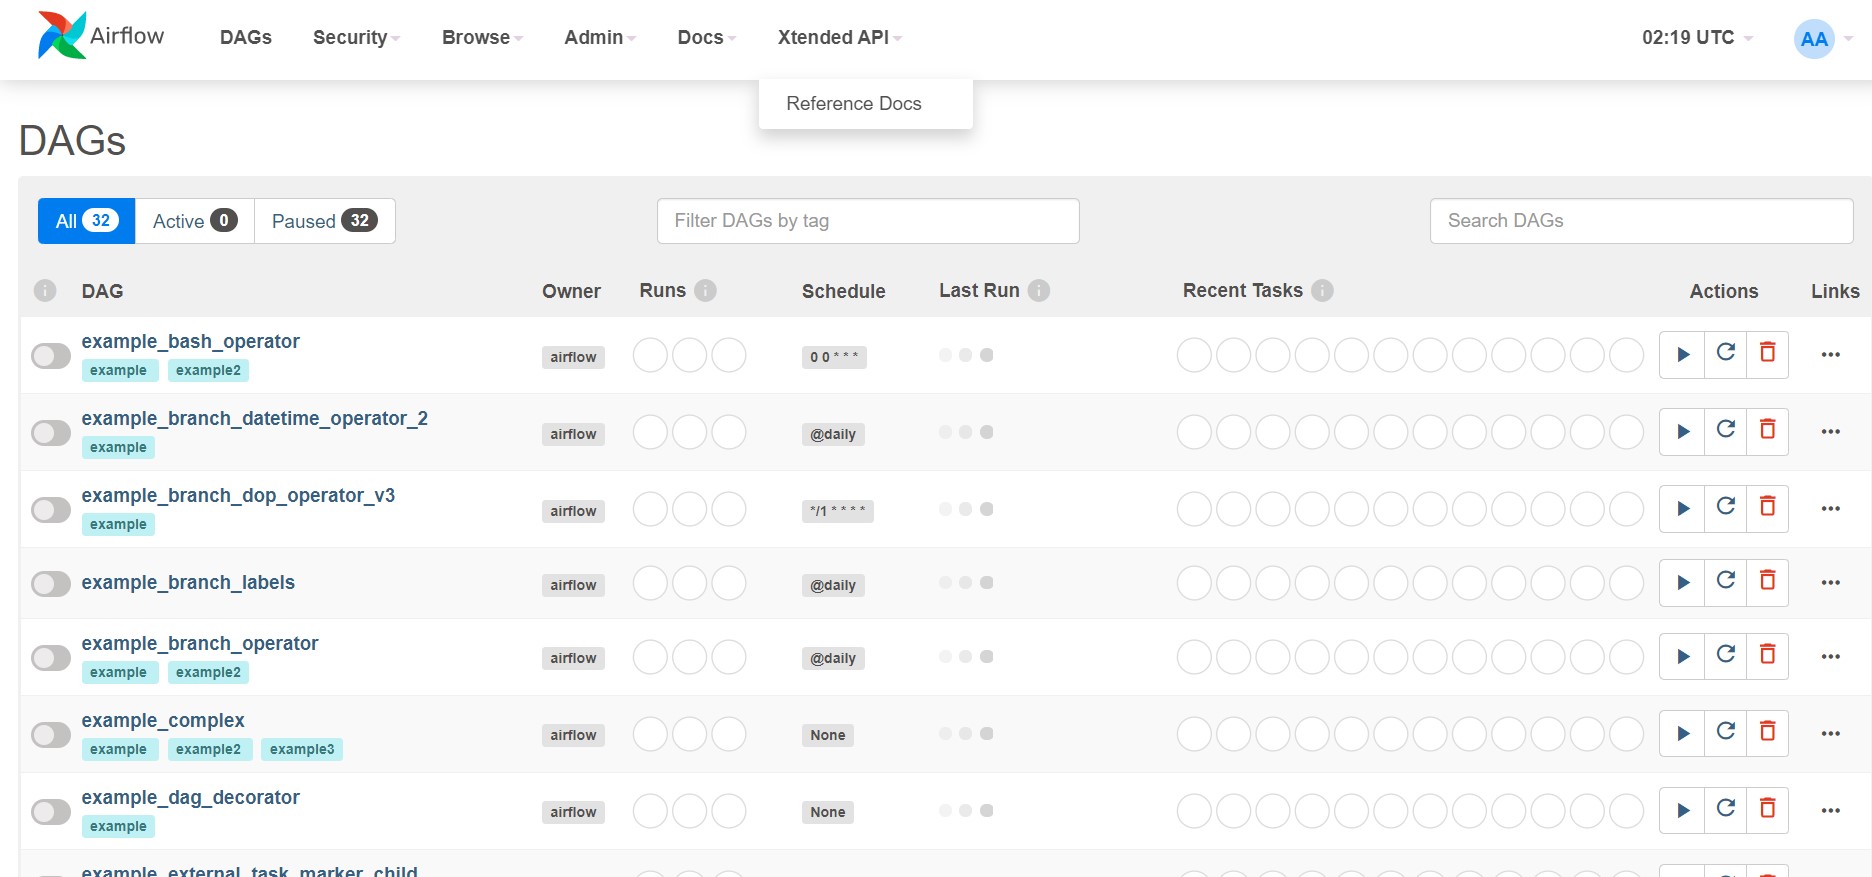Open the Docs dropdown menu
This screenshot has height=877, width=1872.
(706, 37)
